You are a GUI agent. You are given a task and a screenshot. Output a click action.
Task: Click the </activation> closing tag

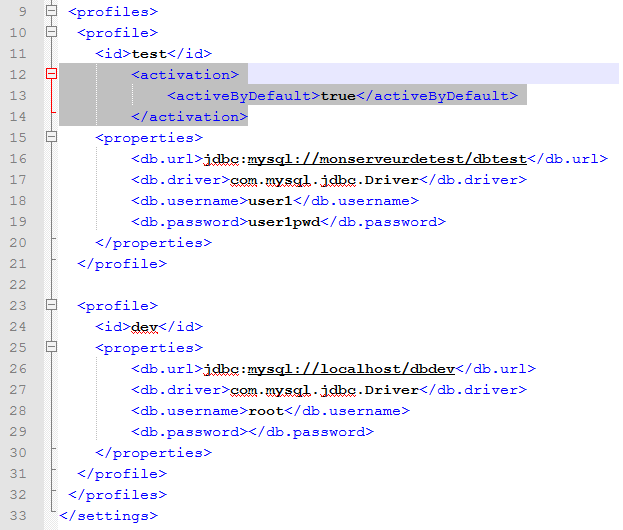(x=190, y=117)
